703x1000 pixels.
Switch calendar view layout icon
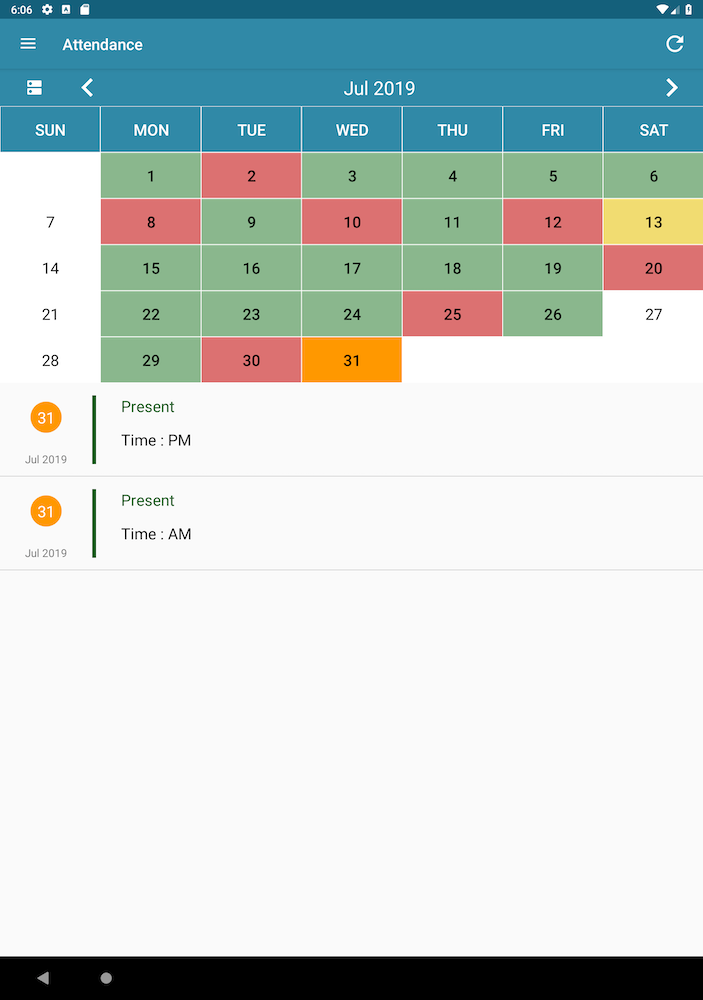tap(35, 88)
